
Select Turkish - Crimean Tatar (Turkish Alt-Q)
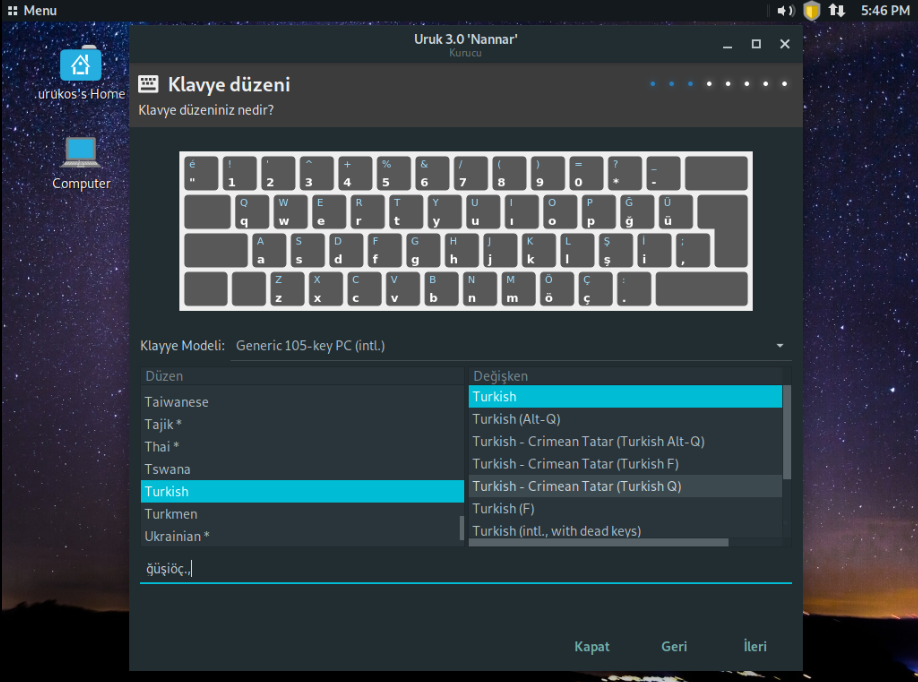pyautogui.click(x=625, y=441)
